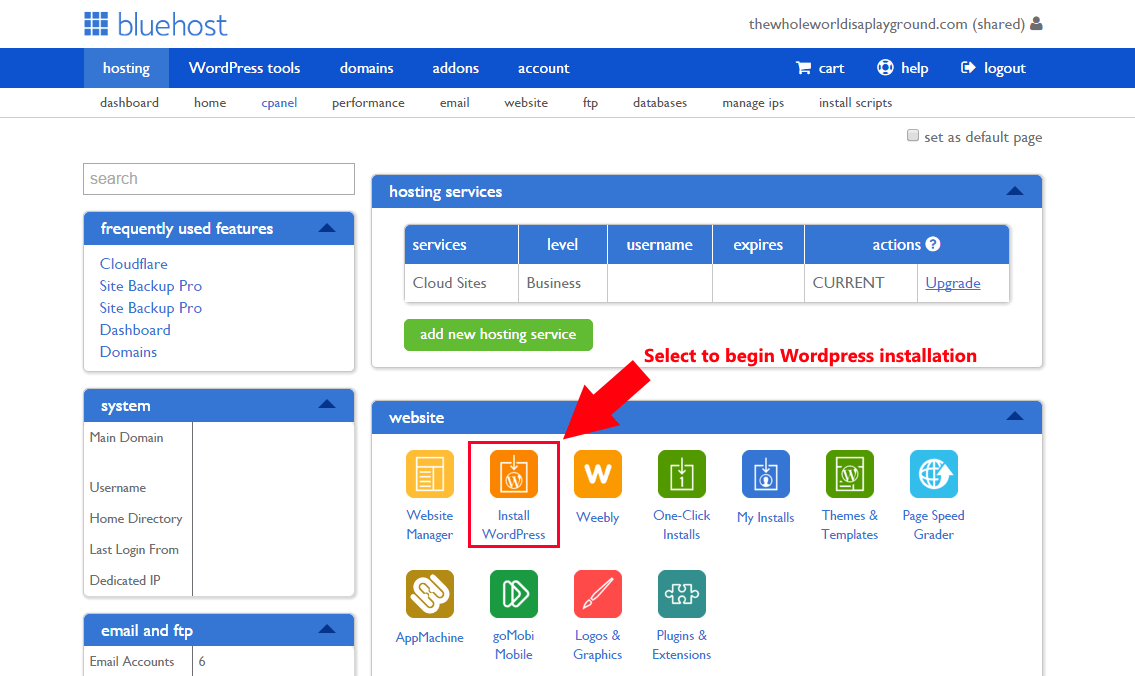Click the Dedicated IP label
Screen dimensions: 1135x676
point(125,580)
